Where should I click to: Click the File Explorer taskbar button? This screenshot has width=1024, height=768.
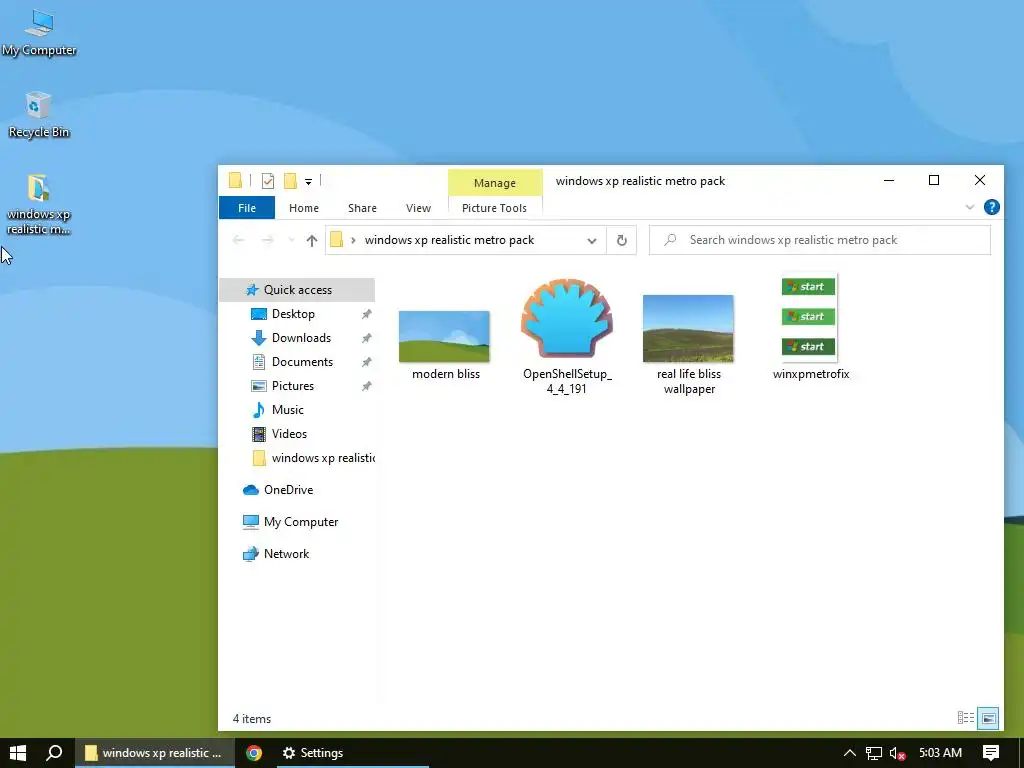point(154,753)
